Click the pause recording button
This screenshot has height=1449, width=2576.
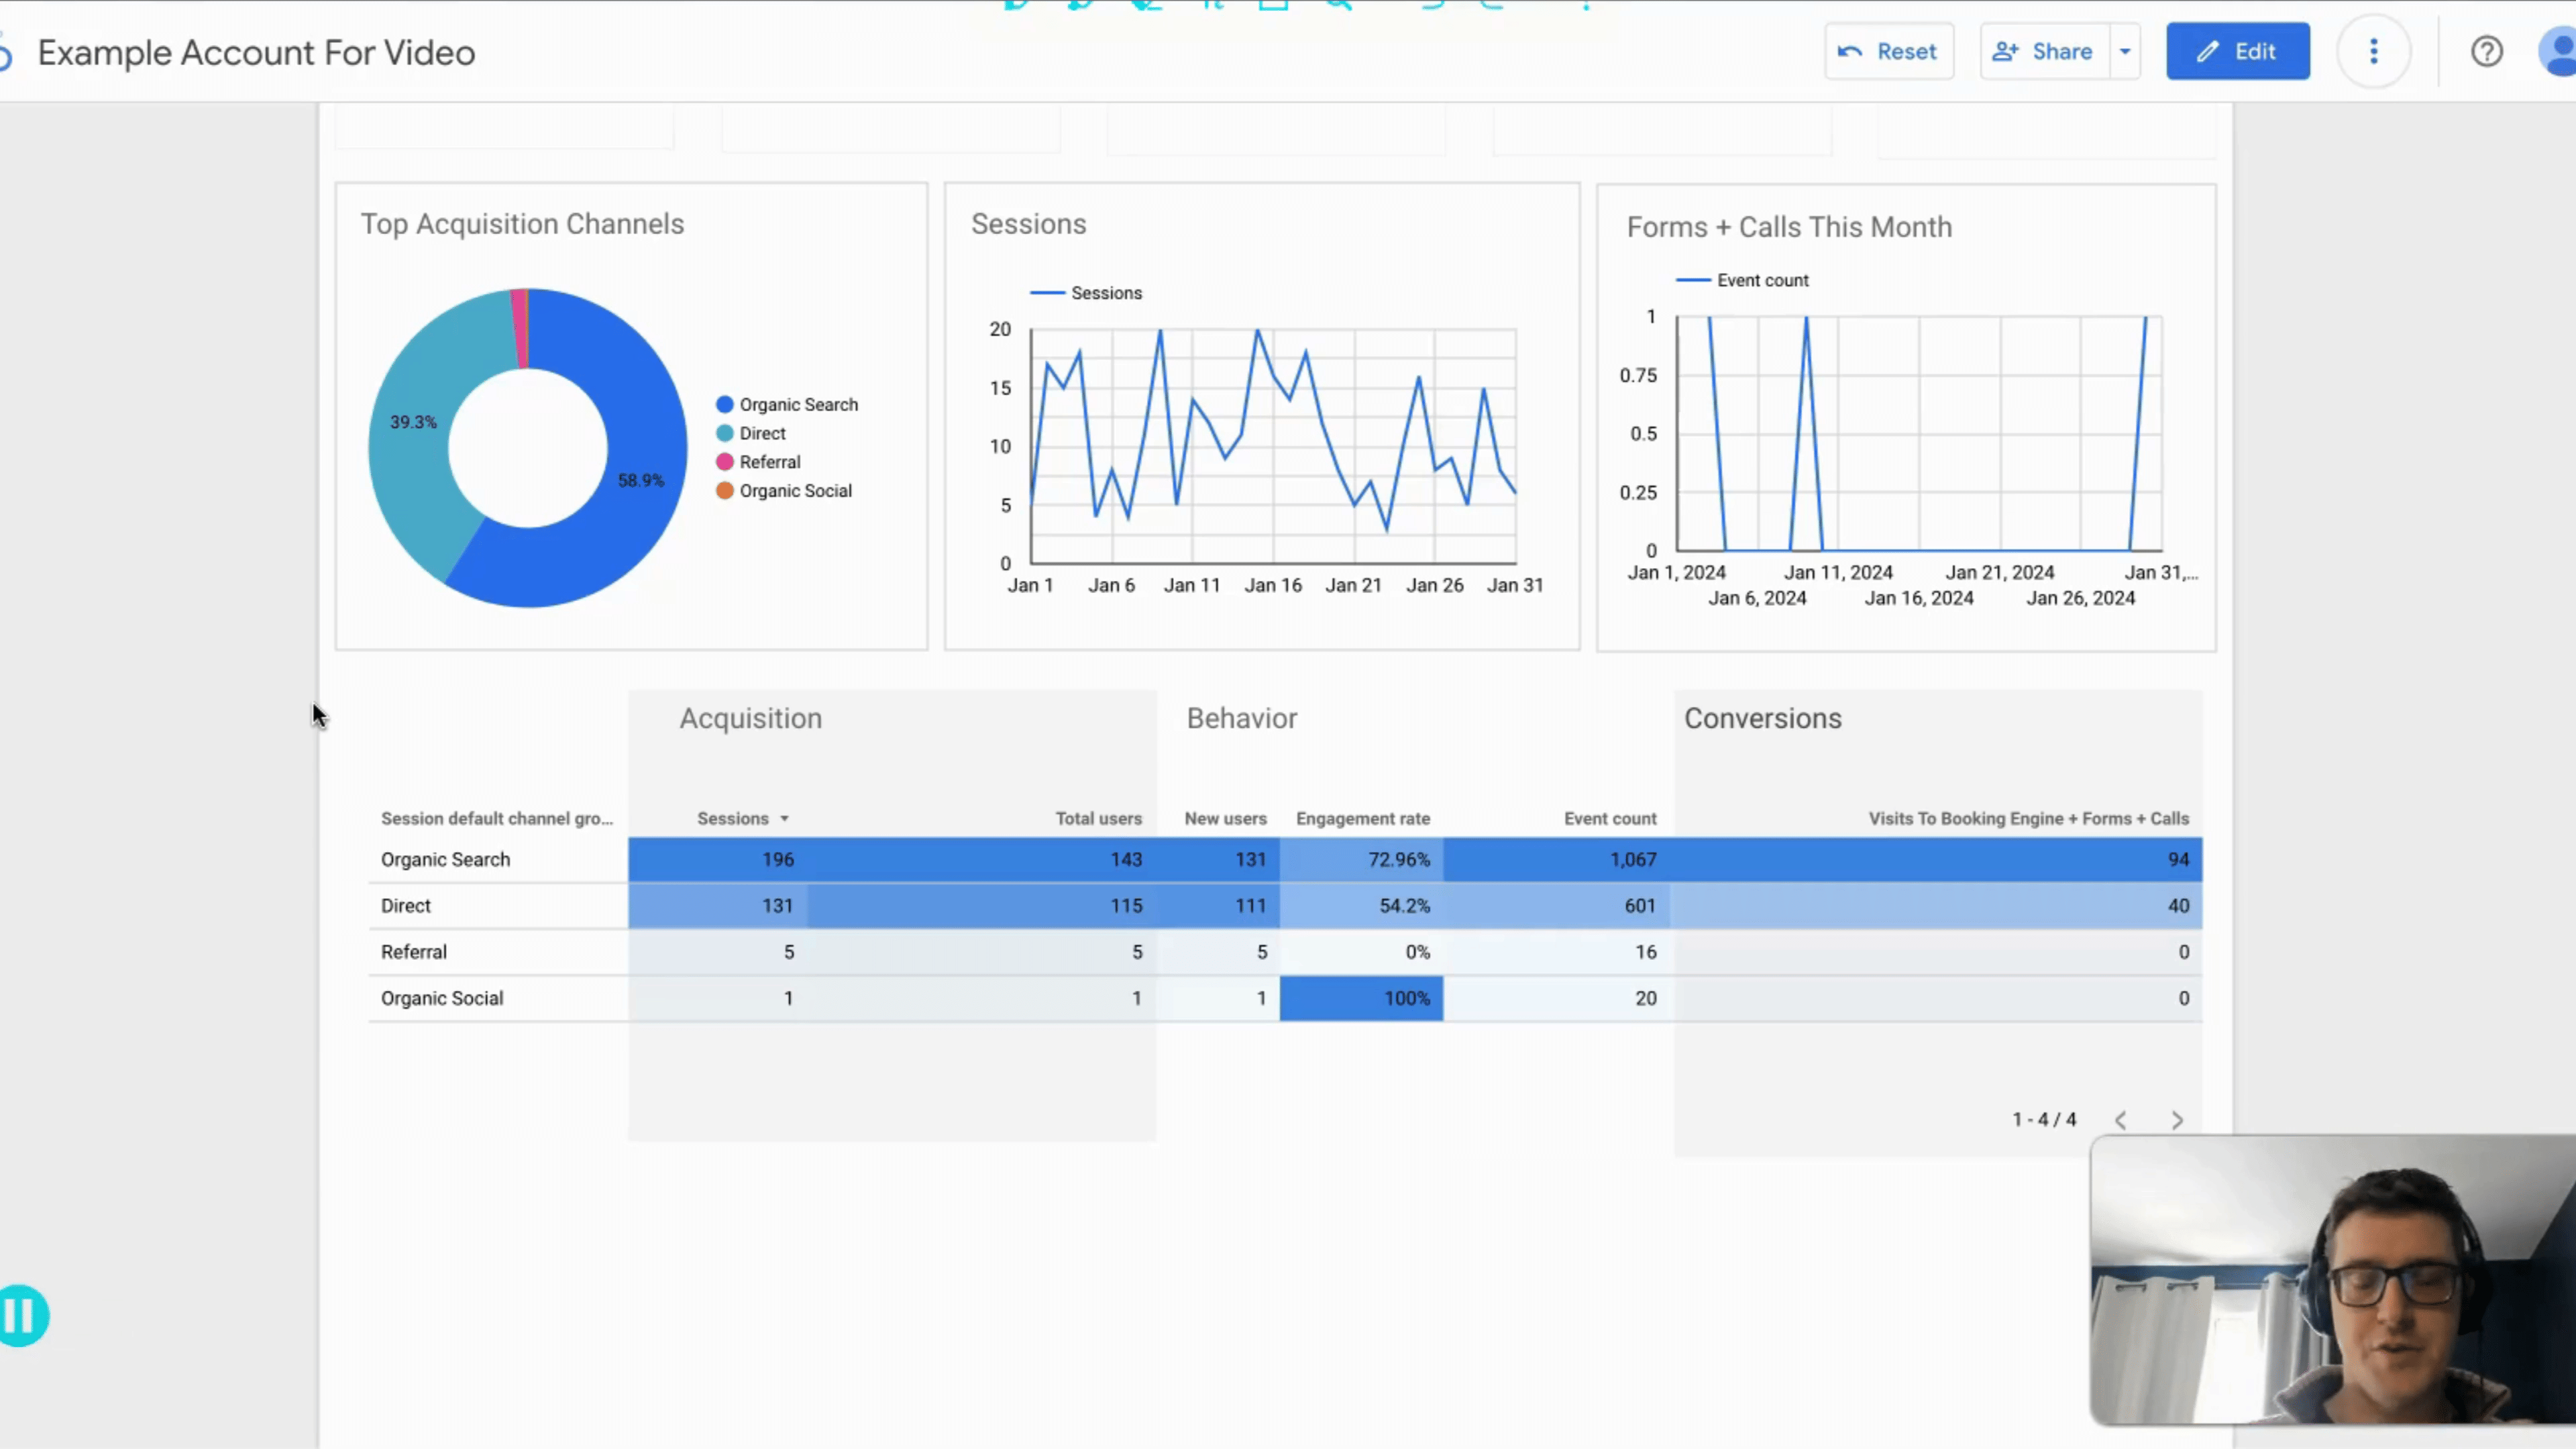(22, 1315)
